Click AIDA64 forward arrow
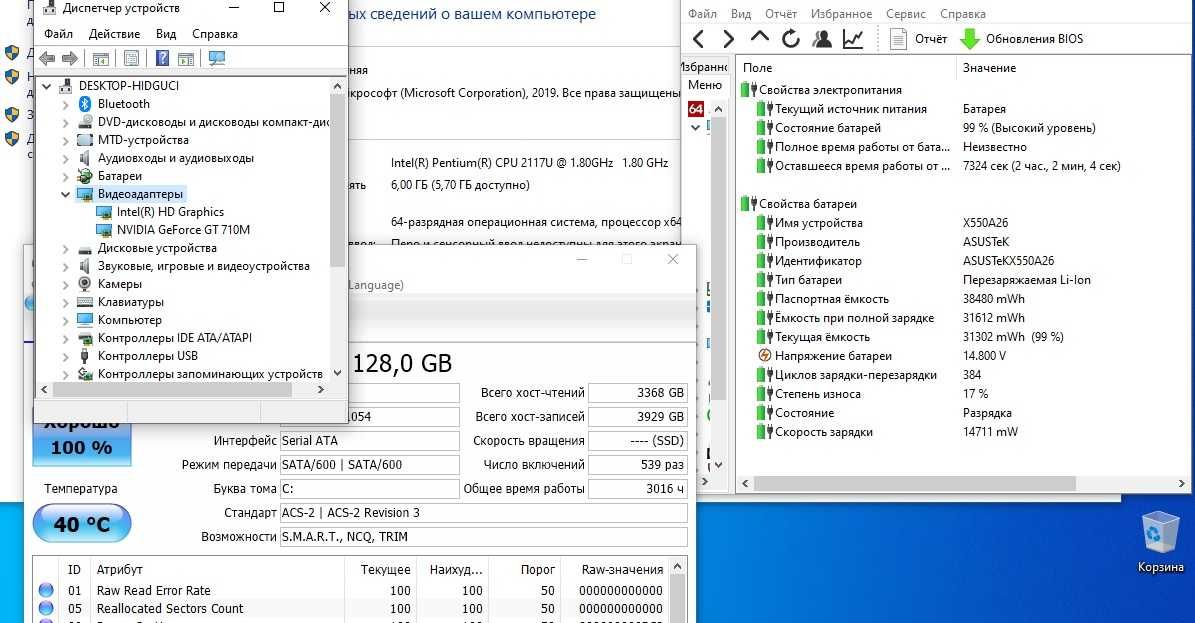Screen dimensions: 1195x623 click(x=729, y=39)
